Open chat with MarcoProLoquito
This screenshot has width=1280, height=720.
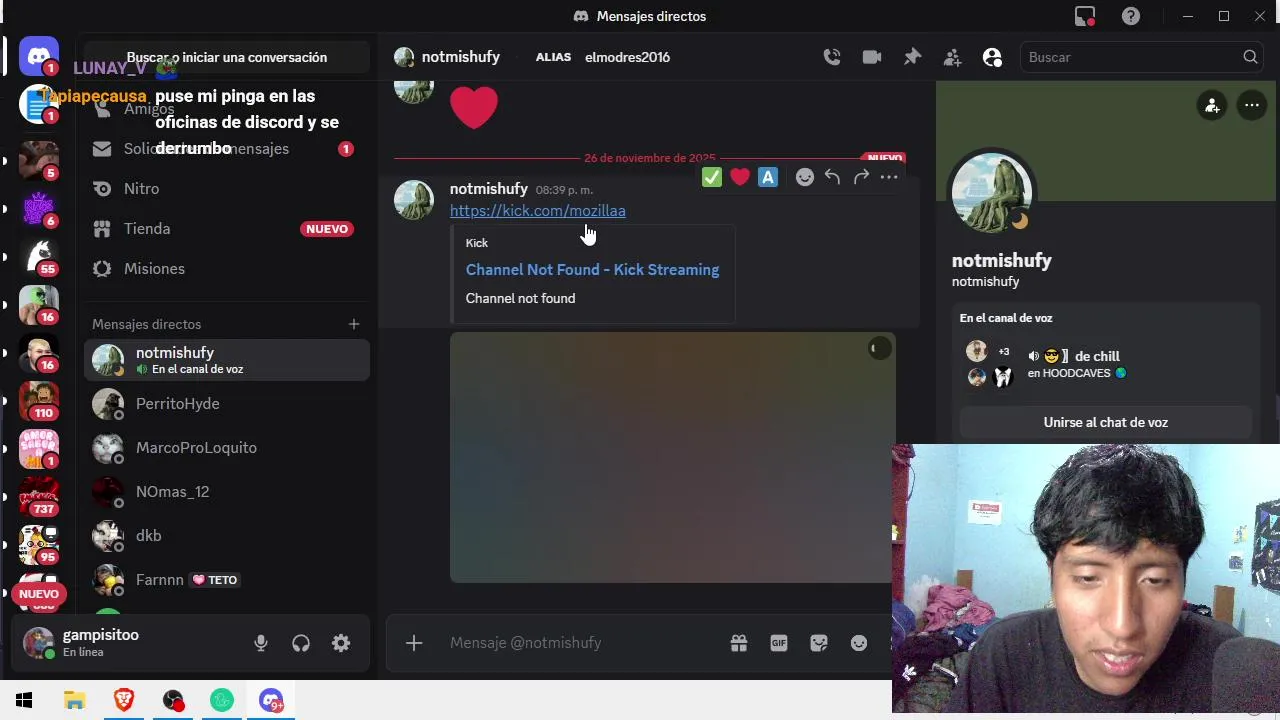coord(227,448)
